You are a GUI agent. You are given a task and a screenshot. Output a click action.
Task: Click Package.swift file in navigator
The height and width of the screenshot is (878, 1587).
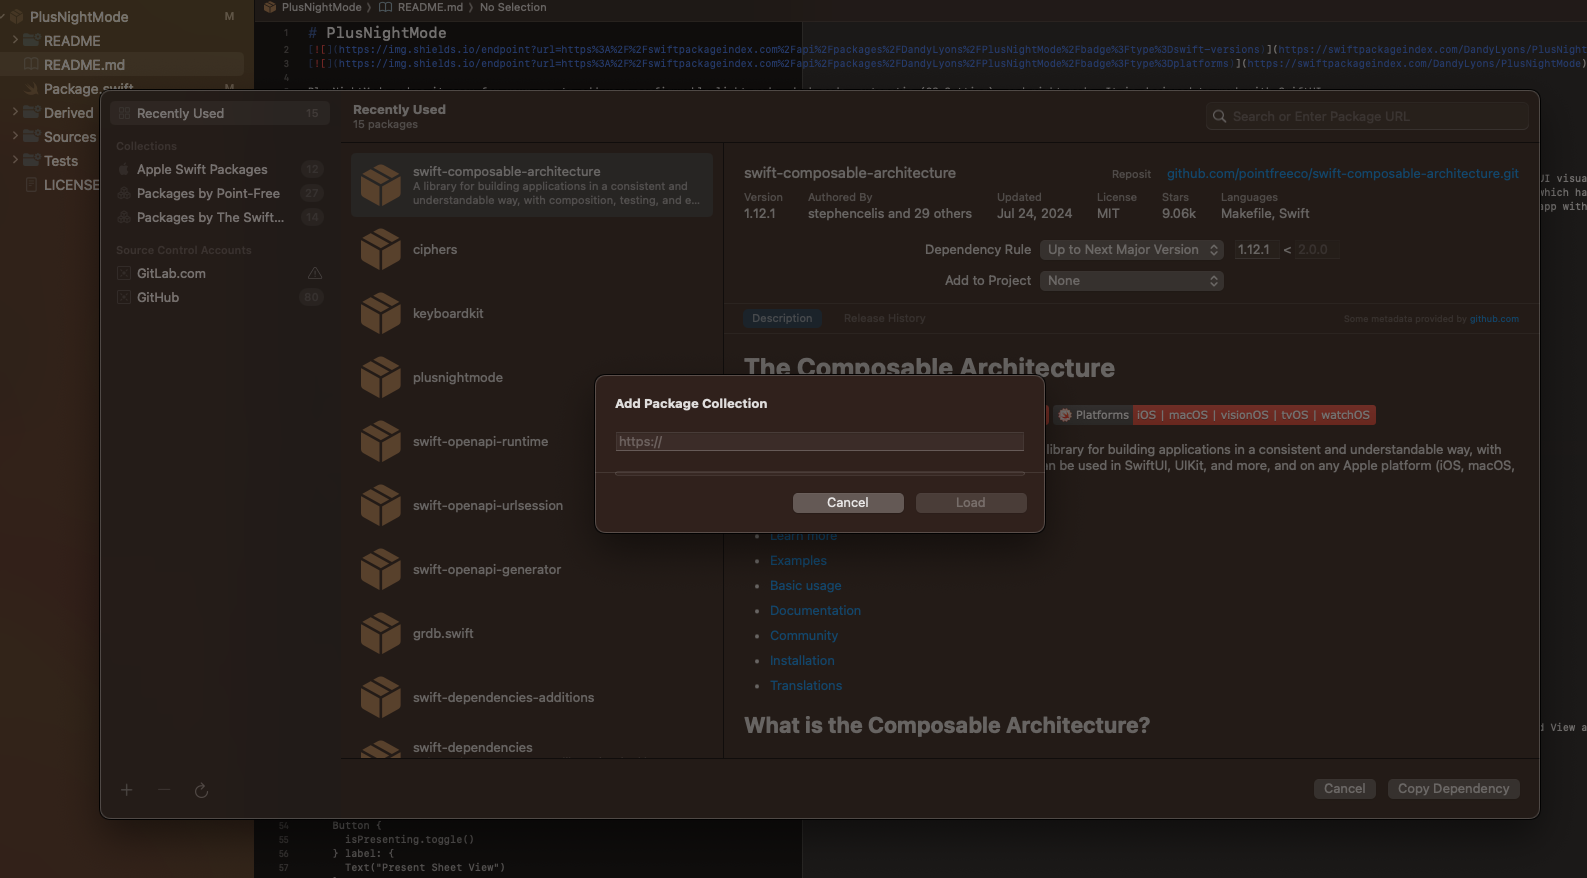click(x=89, y=88)
